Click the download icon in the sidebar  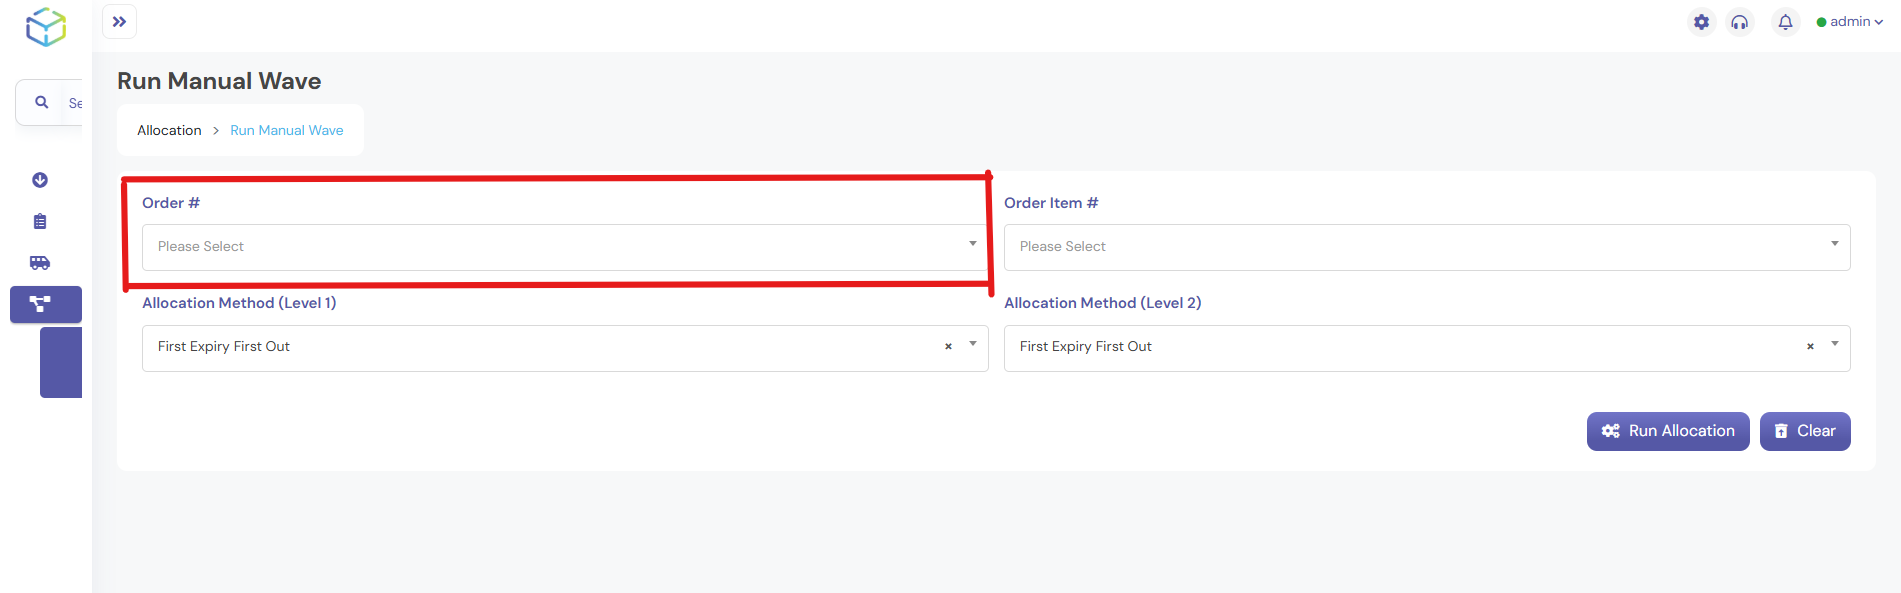click(39, 180)
